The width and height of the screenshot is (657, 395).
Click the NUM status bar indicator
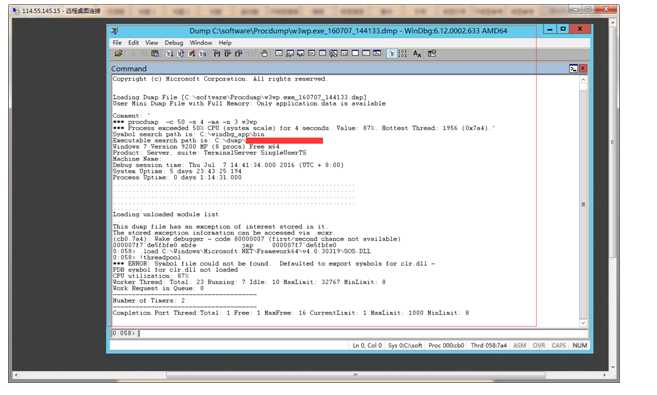580,346
